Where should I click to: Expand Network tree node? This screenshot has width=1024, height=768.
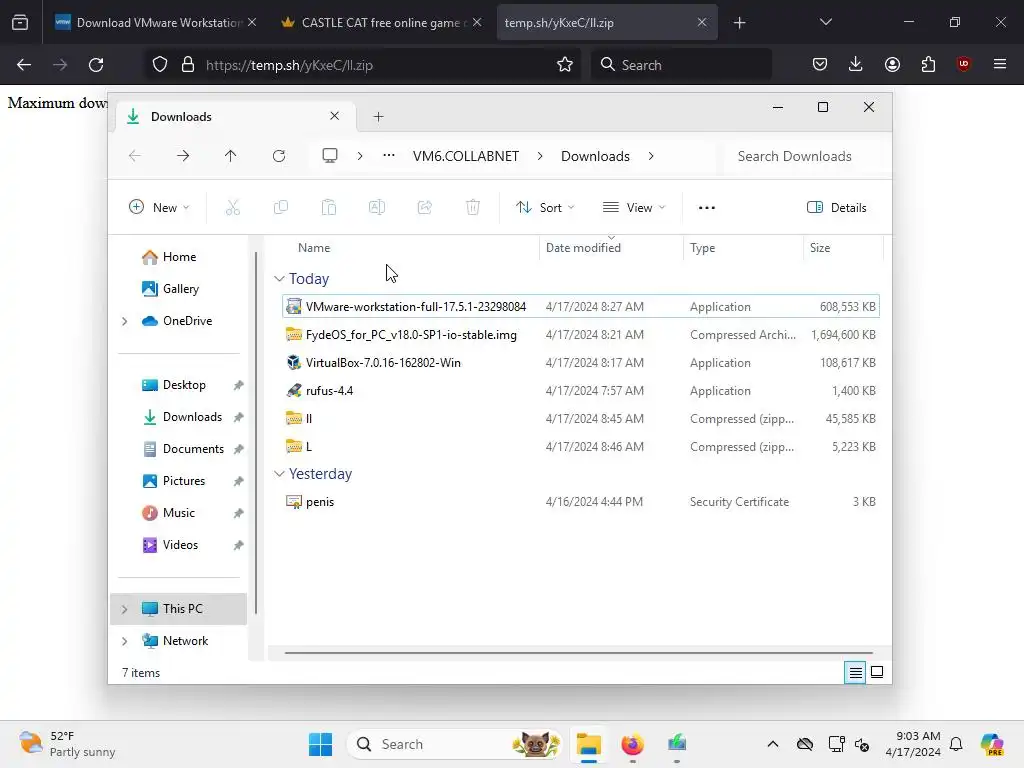[x=124, y=641]
